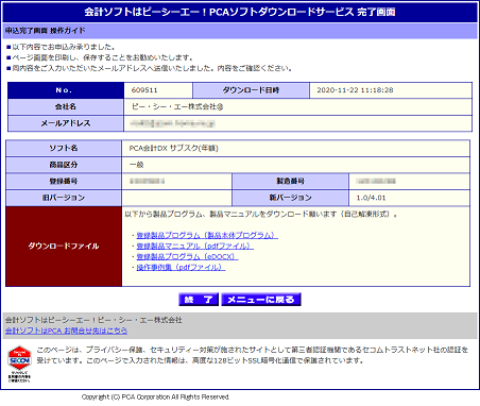Viewport: 480px width, 406px height.
Task: Open the 会計ソフトはPCA お問合せ先はこちら link
Action: (x=66, y=331)
